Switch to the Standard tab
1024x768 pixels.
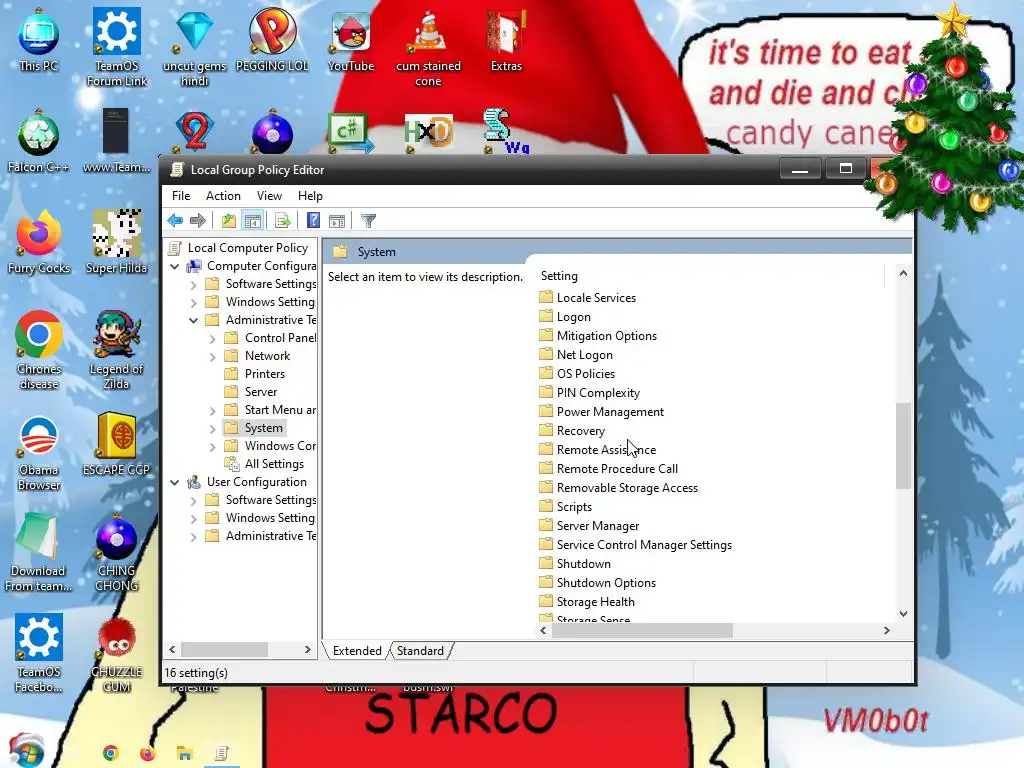420,650
